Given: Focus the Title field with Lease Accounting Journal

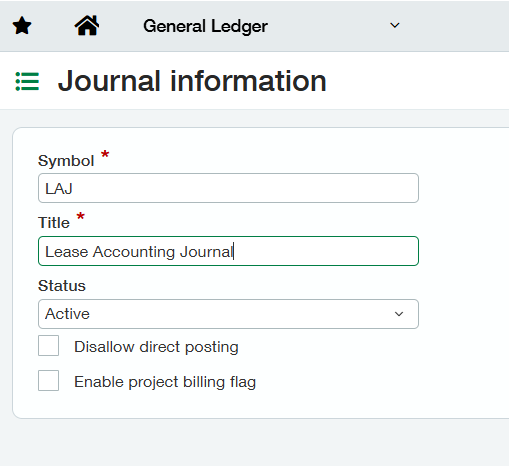Looking at the screenshot, I should pos(228,251).
